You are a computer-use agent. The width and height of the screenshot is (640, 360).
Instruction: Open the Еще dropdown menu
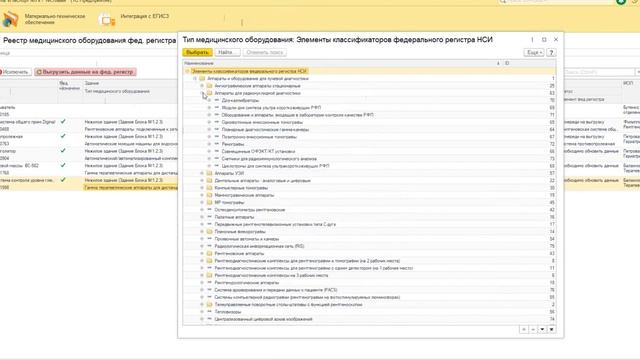[534, 53]
